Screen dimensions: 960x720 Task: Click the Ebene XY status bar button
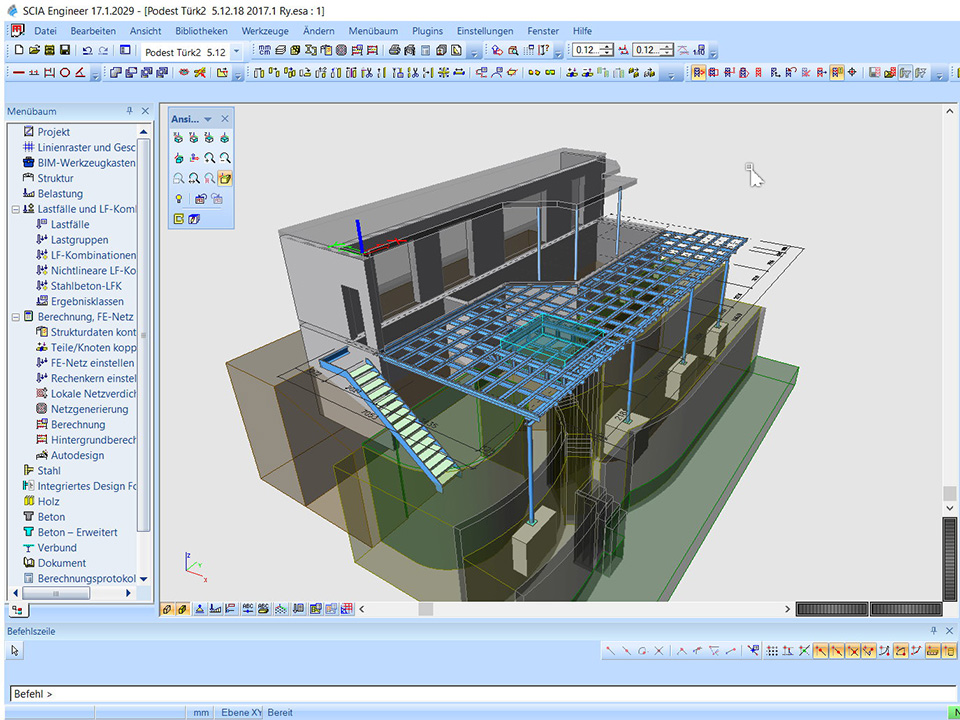click(241, 712)
